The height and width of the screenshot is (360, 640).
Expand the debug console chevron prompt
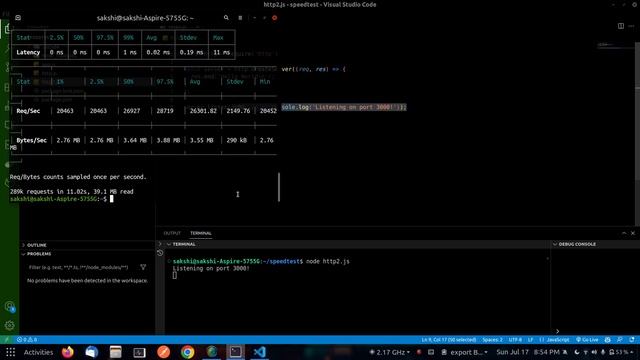click(x=558, y=331)
